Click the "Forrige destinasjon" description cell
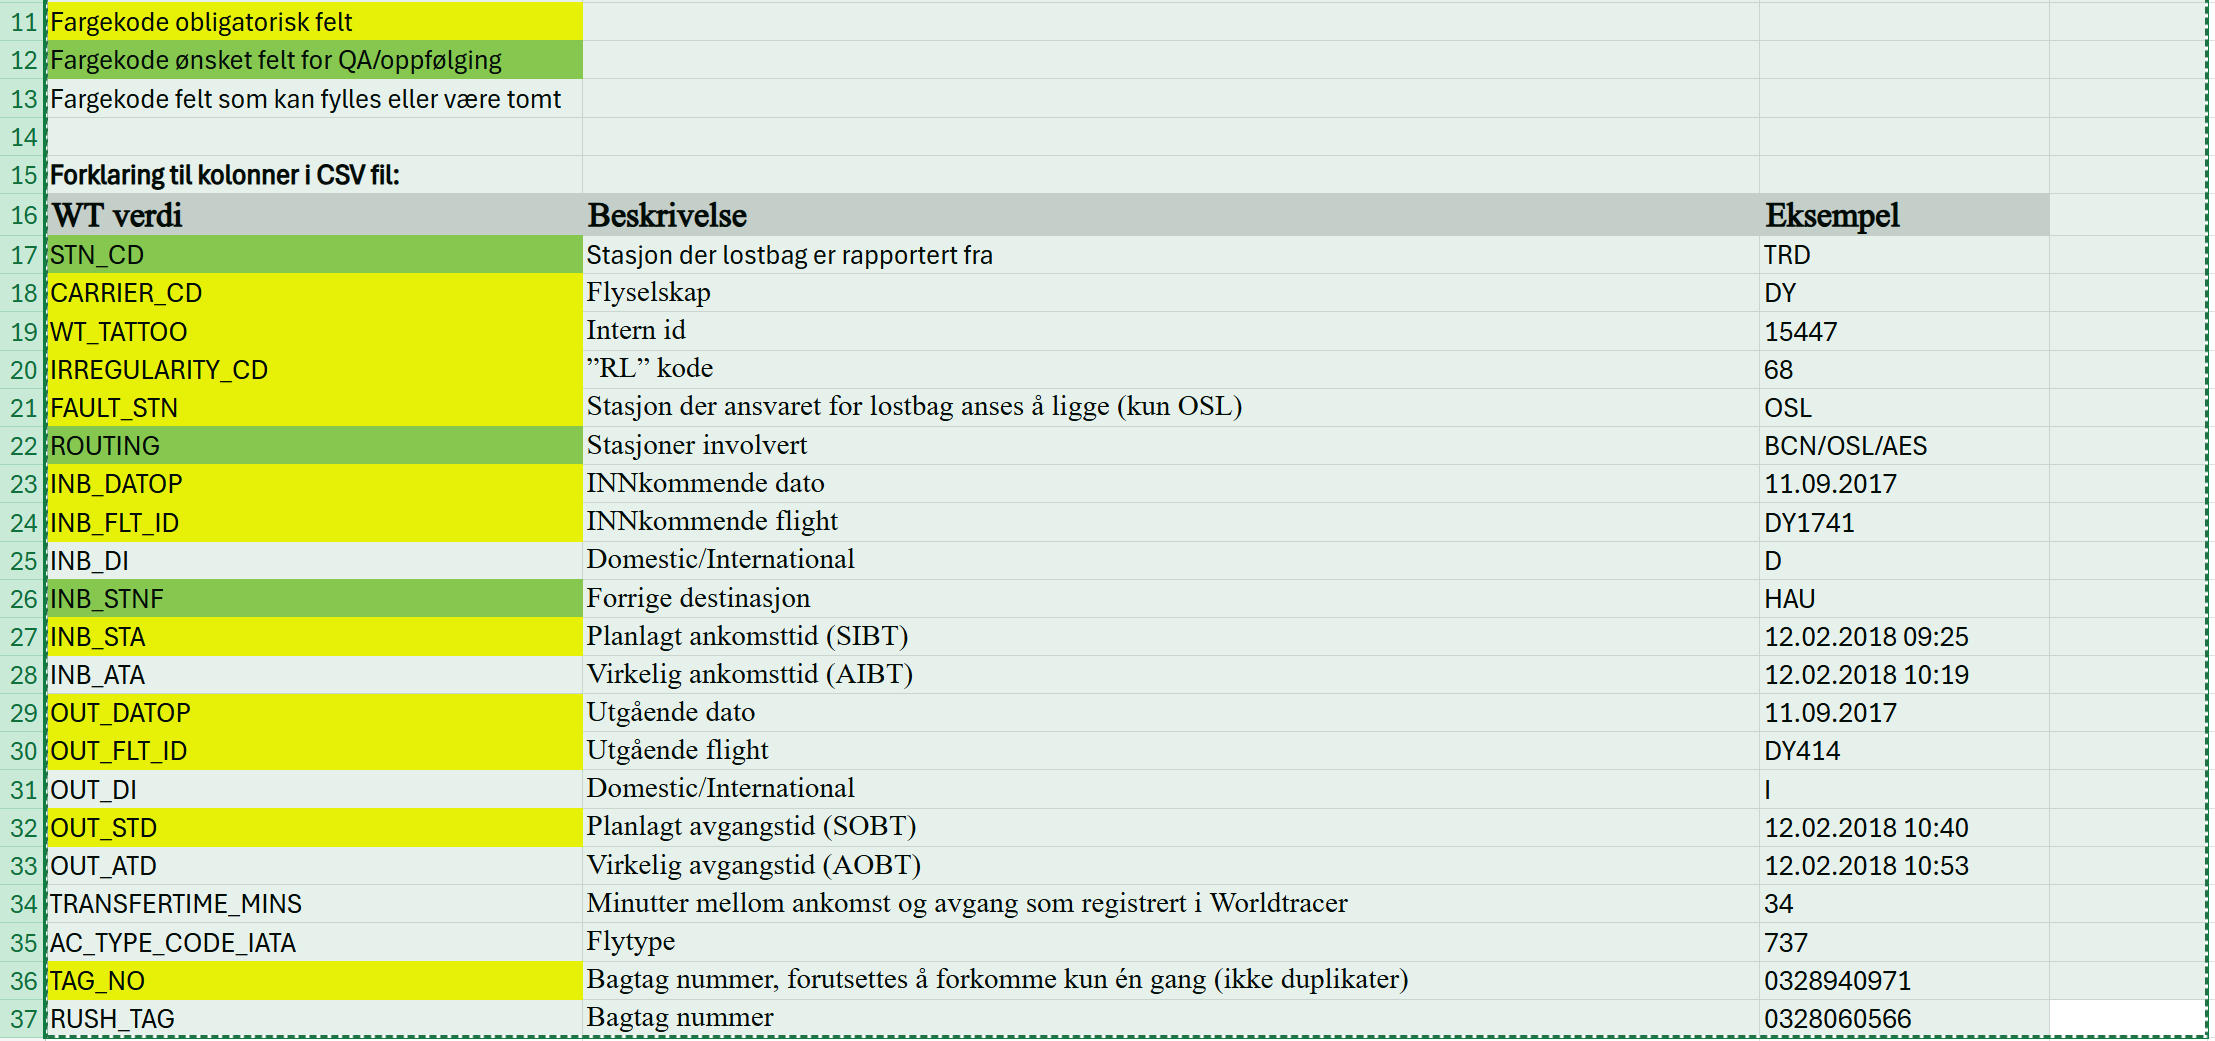2215x1041 pixels. tap(1170, 598)
